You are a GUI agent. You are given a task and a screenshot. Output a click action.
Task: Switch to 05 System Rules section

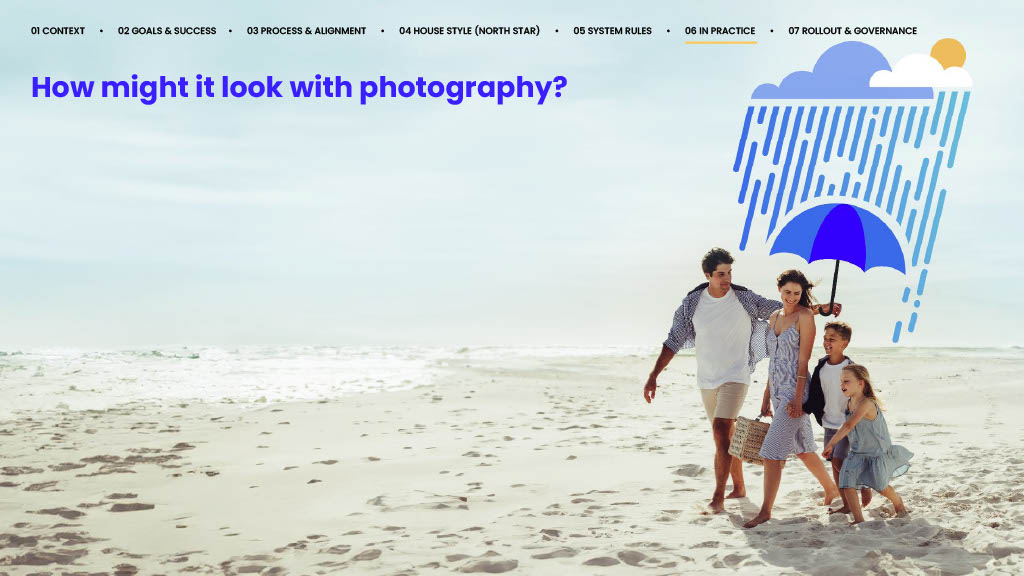click(x=612, y=31)
